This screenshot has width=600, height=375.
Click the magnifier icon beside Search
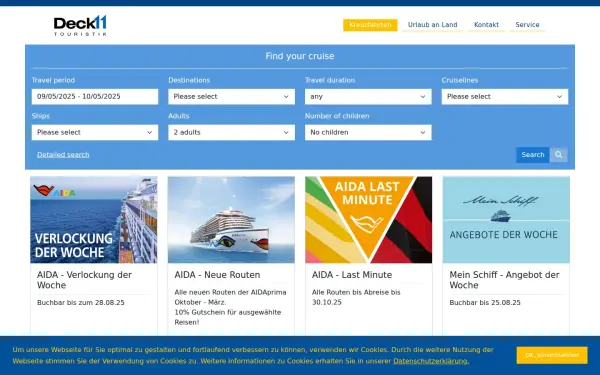(558, 155)
